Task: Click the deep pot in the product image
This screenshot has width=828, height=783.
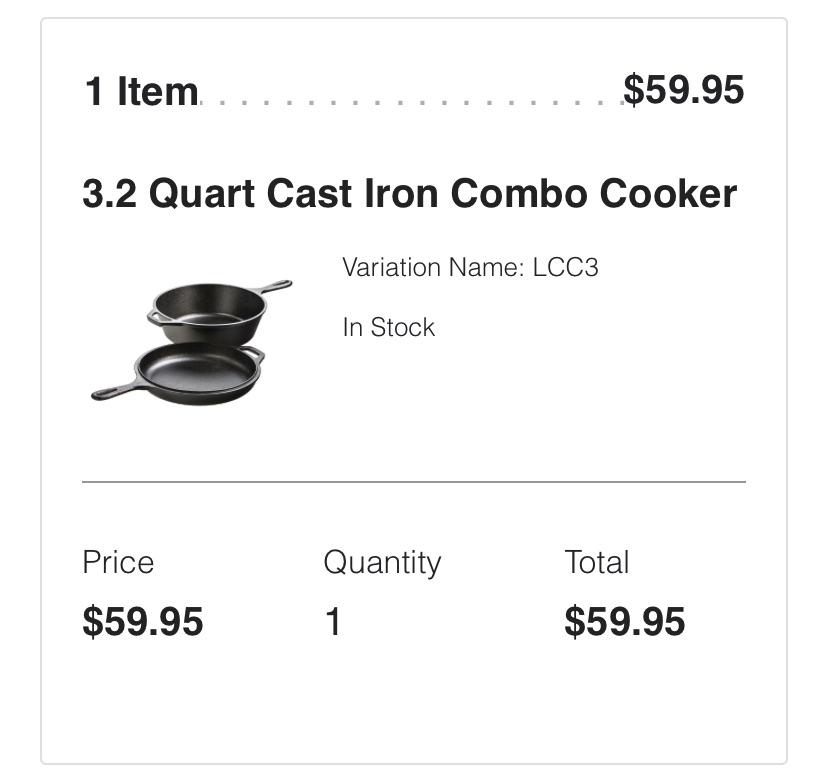Action: tap(210, 312)
